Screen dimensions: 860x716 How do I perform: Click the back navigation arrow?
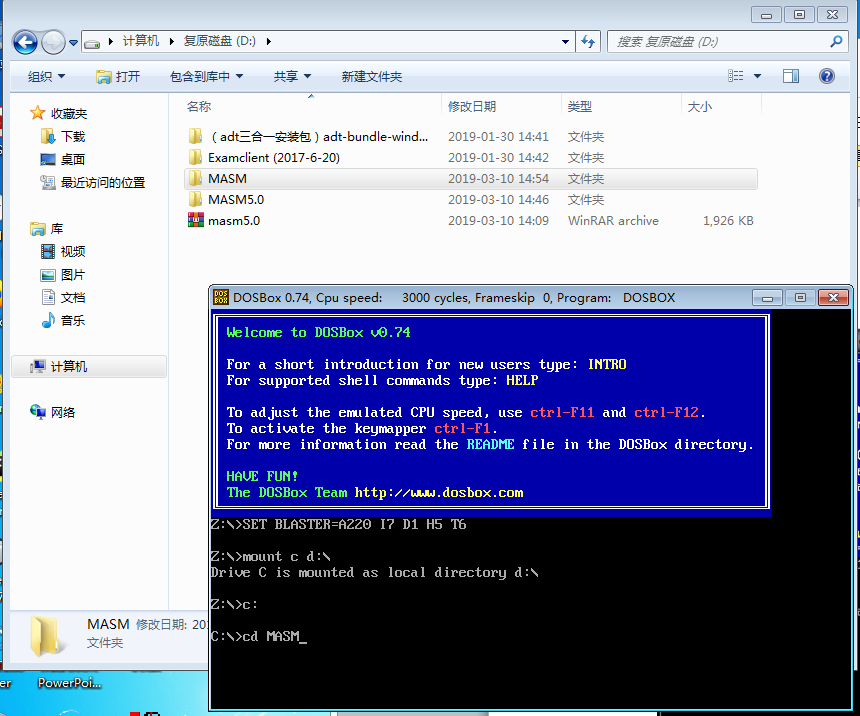point(24,41)
